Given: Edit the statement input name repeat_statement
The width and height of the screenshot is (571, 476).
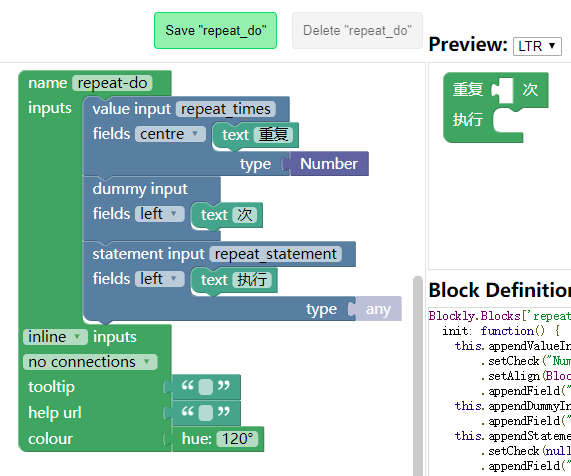Looking at the screenshot, I should coord(275,254).
